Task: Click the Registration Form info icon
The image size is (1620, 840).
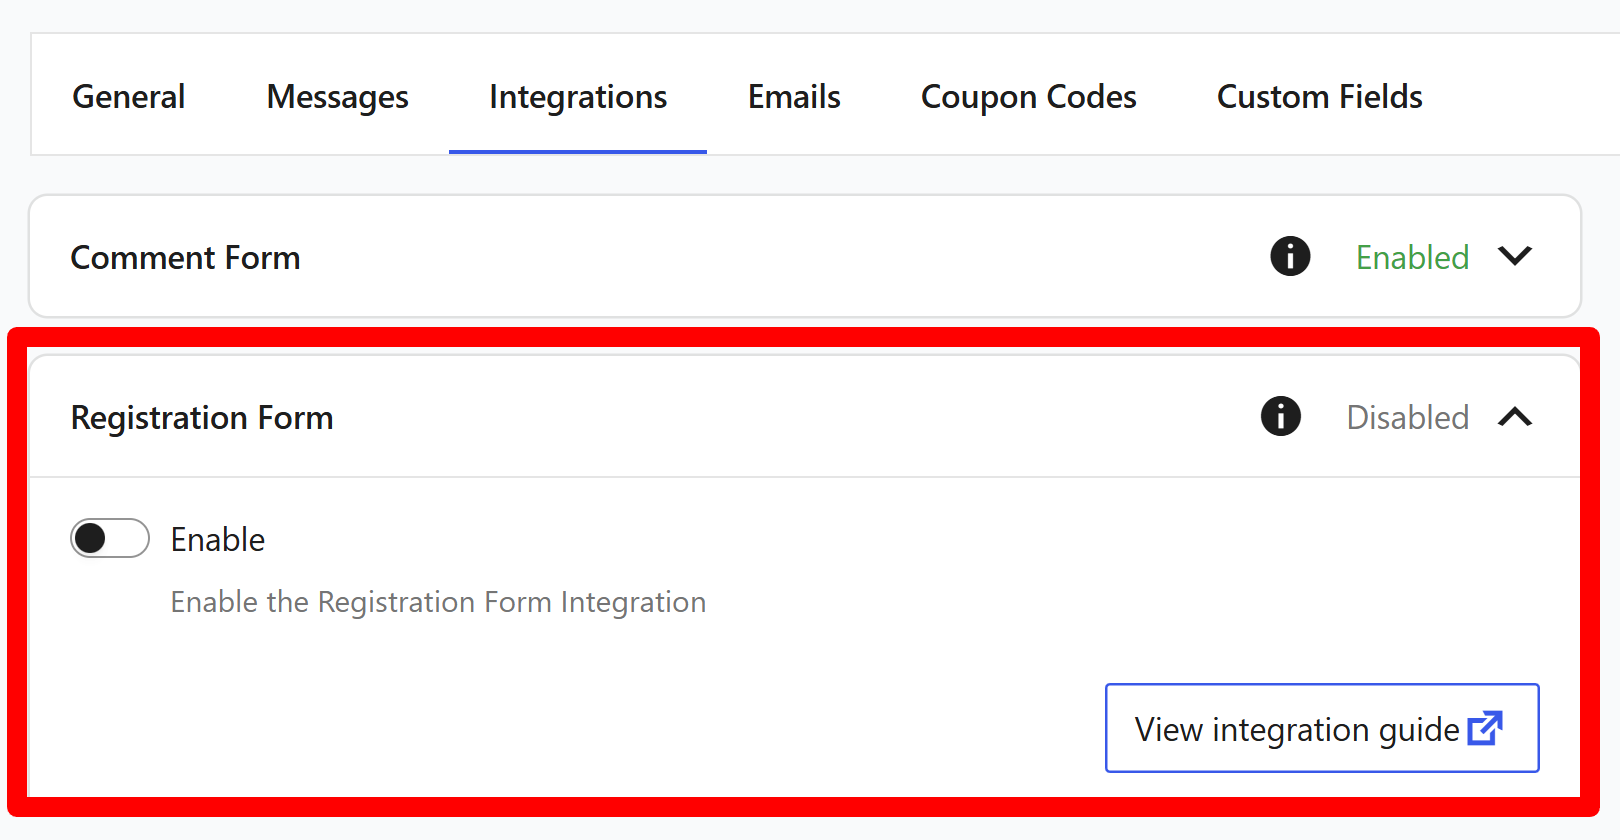Action: click(x=1280, y=417)
